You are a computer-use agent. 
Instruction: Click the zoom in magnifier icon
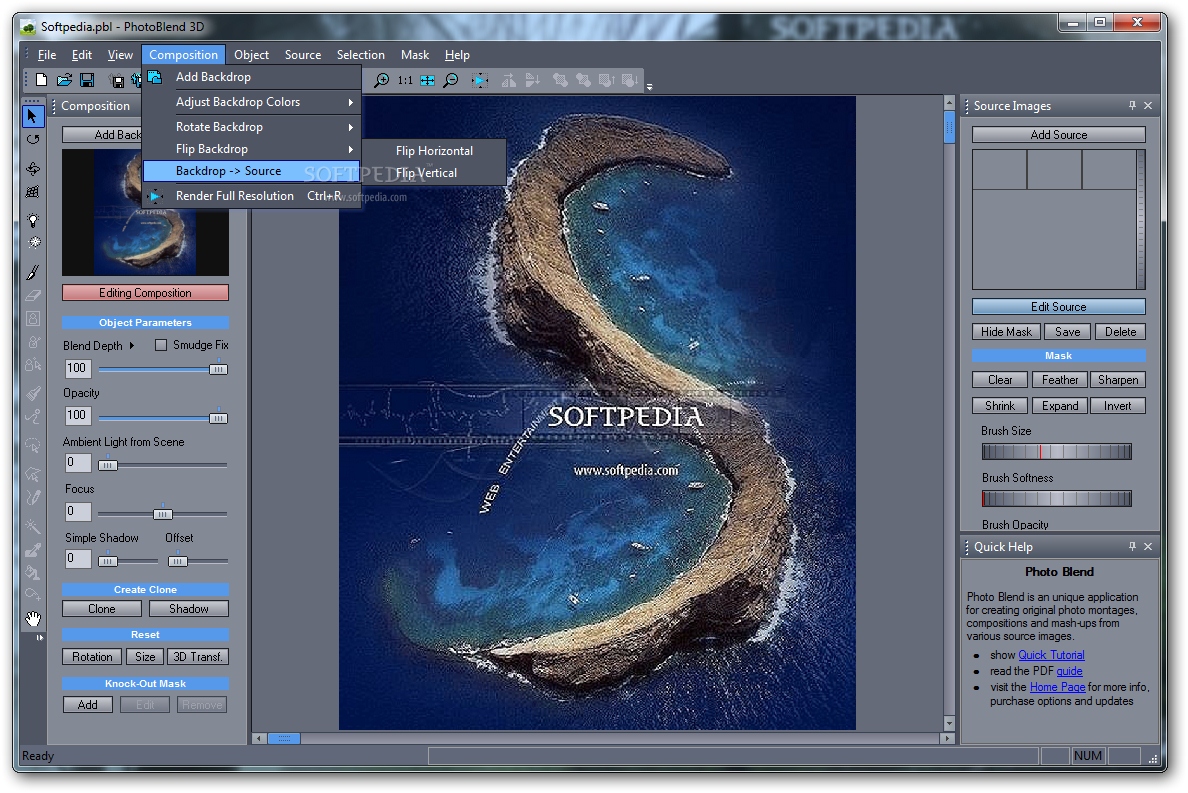382,80
